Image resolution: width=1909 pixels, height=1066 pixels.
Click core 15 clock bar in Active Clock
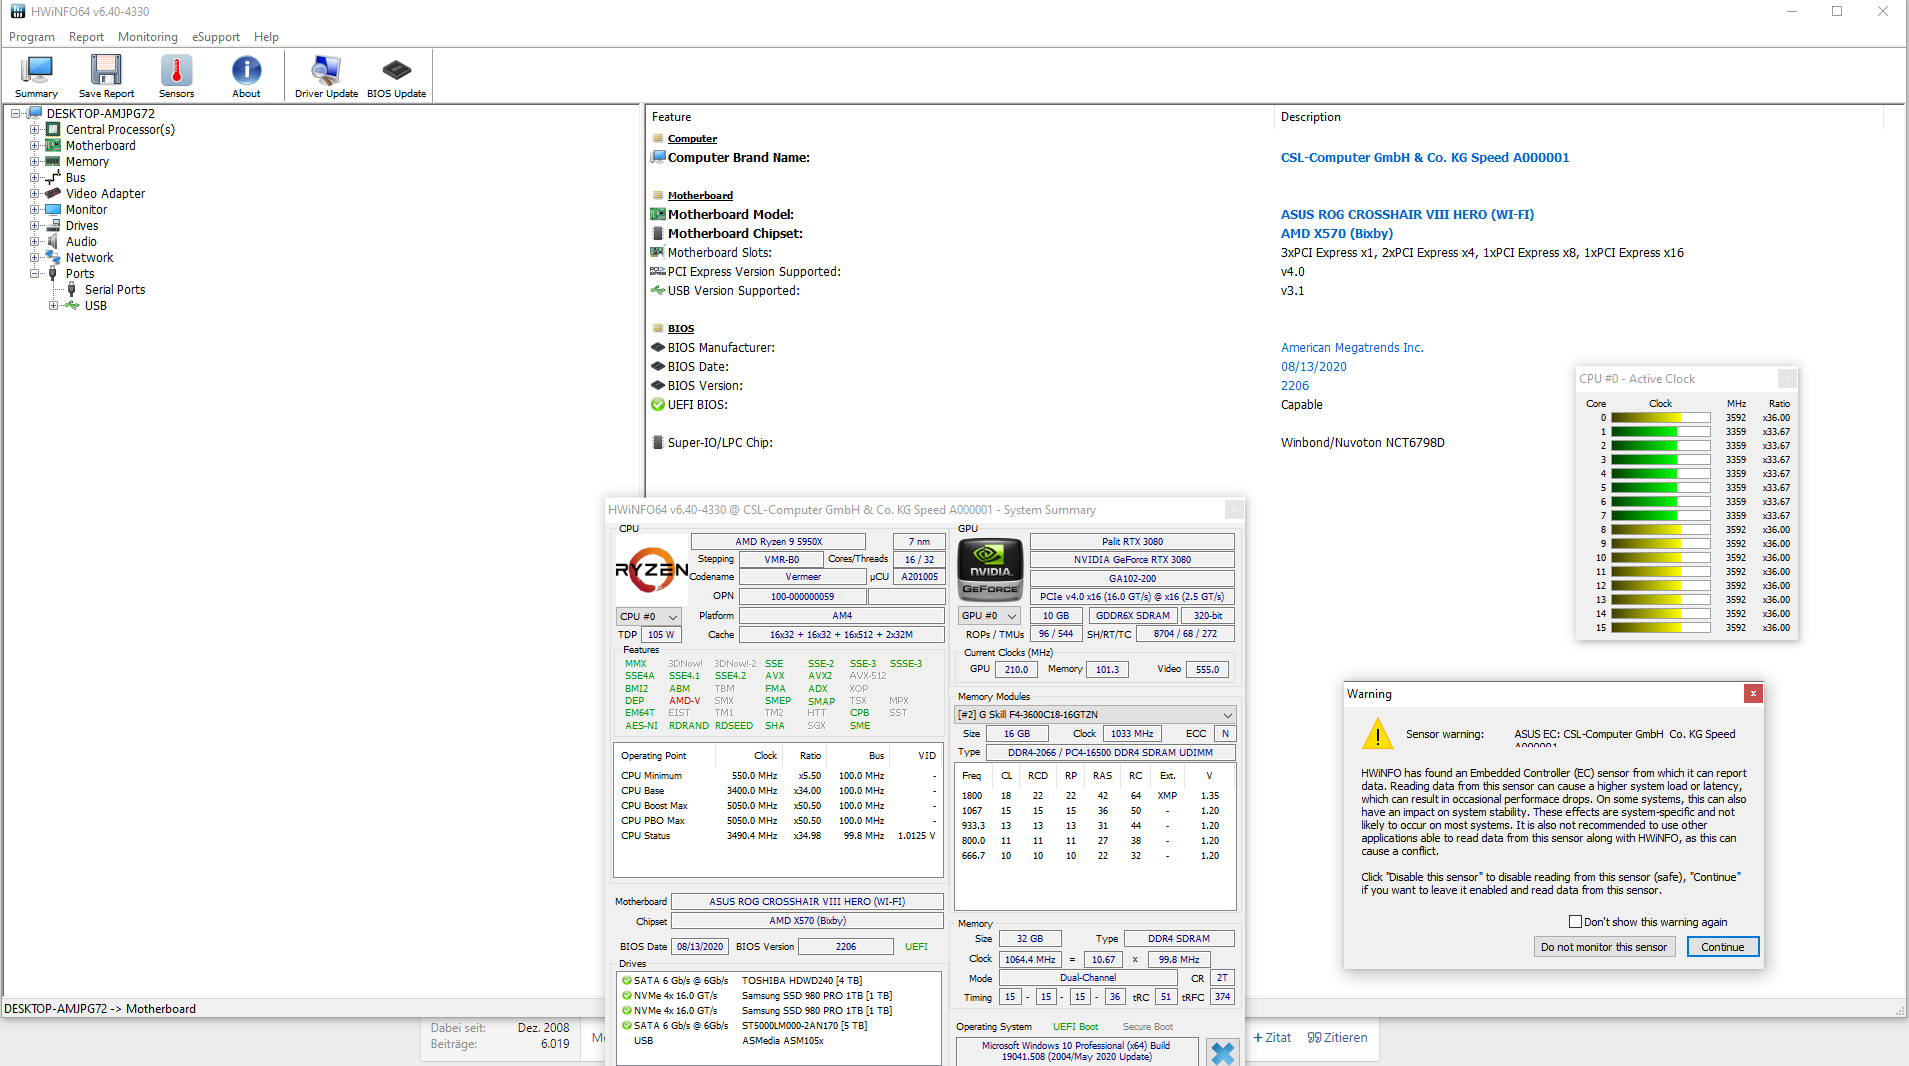[1661, 628]
